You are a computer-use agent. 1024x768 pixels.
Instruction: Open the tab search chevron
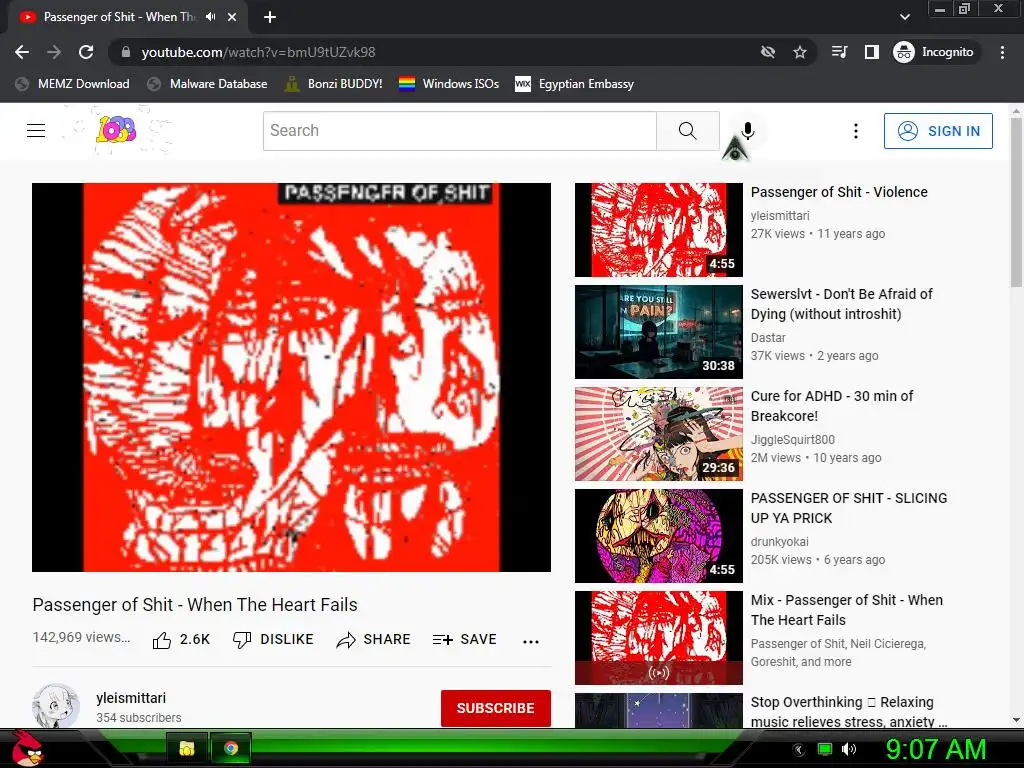click(904, 17)
